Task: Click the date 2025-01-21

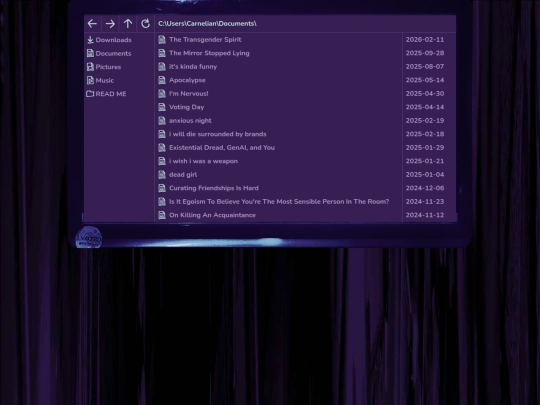Action: coord(425,161)
